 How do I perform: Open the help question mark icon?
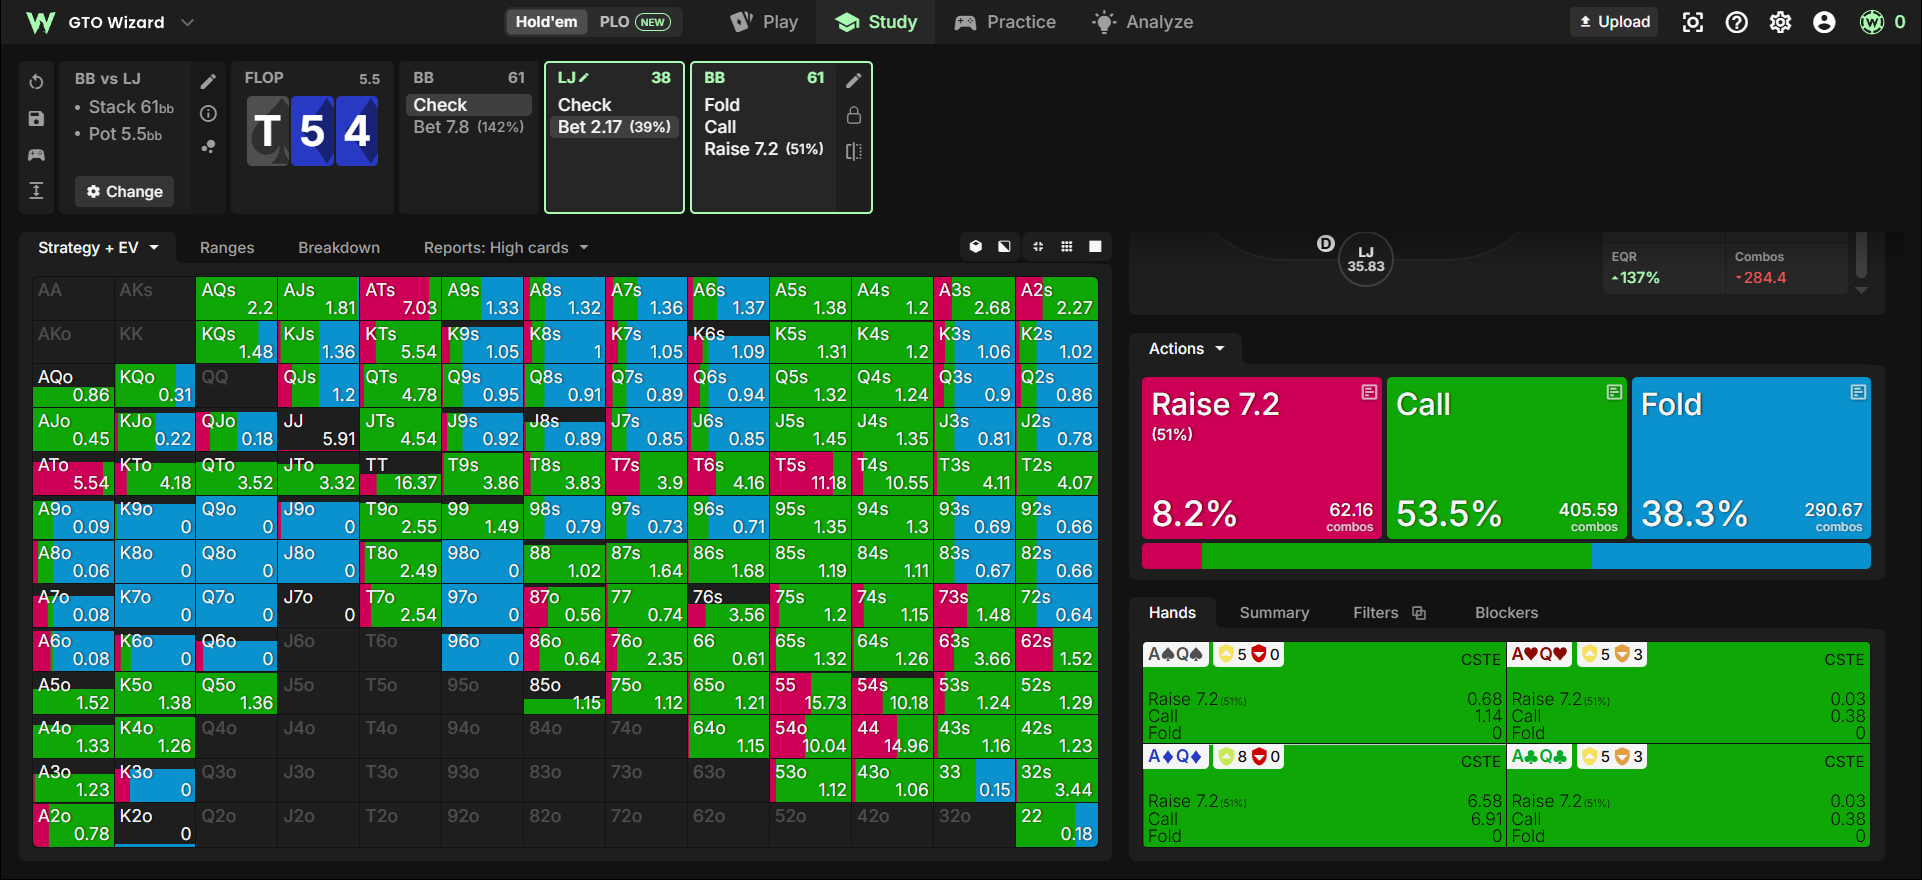(x=1737, y=22)
